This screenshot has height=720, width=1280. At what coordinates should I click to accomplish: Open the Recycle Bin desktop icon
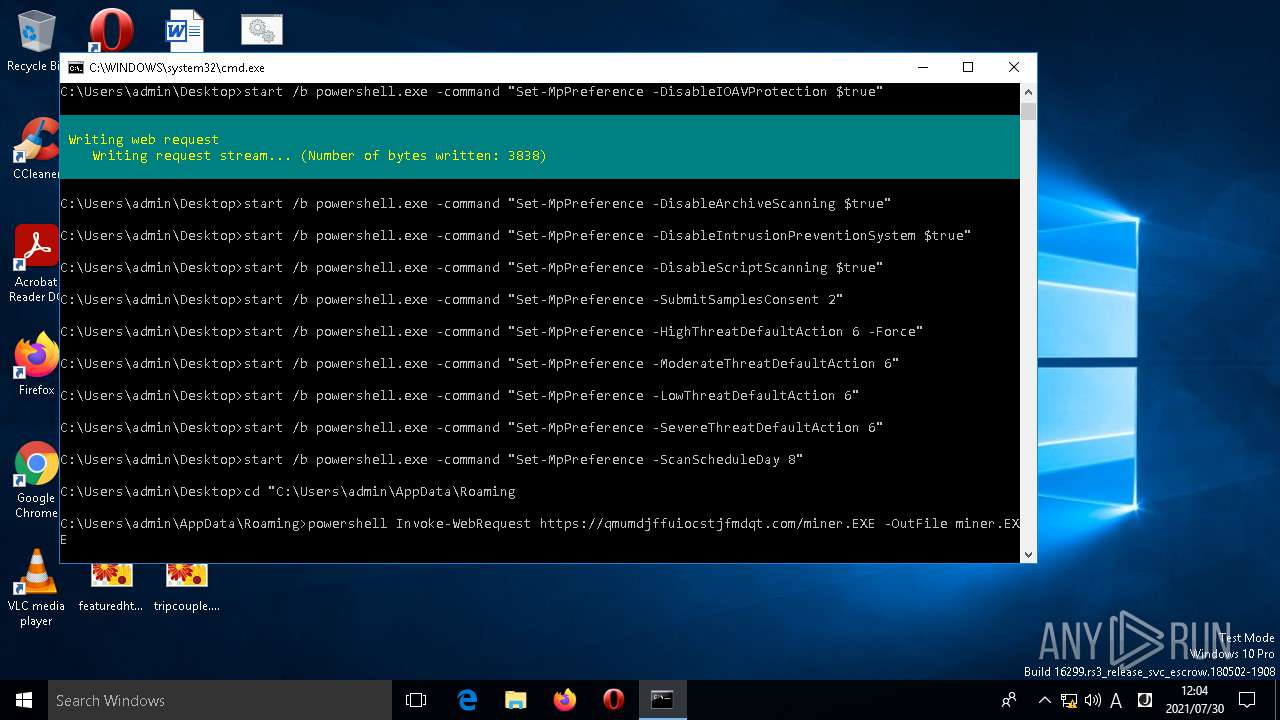point(36,40)
